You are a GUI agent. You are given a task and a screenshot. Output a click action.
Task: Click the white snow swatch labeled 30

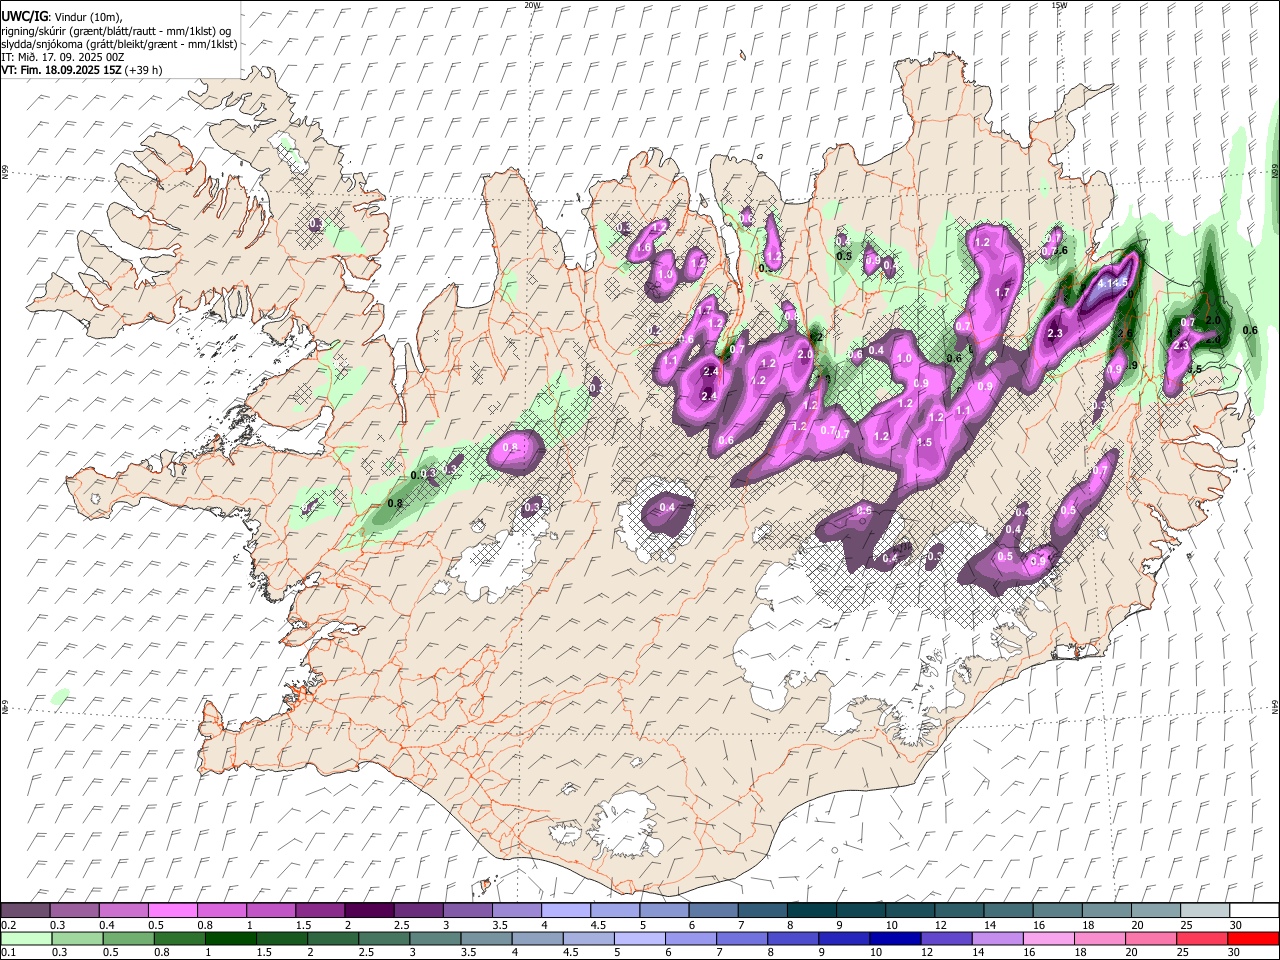point(1254,911)
